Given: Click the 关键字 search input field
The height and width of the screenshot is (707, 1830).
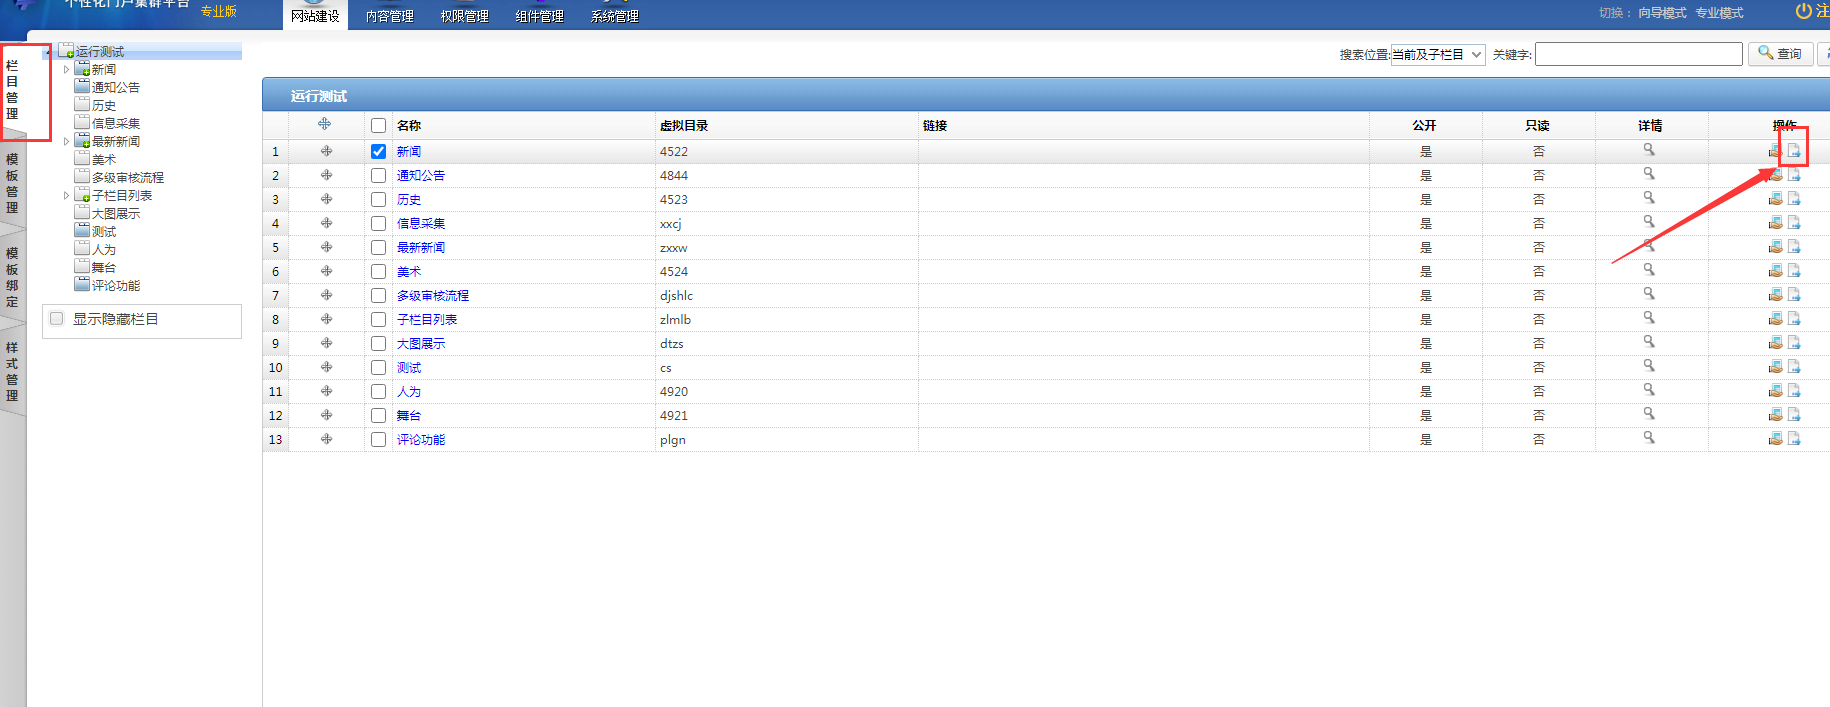Looking at the screenshot, I should pos(1638,54).
